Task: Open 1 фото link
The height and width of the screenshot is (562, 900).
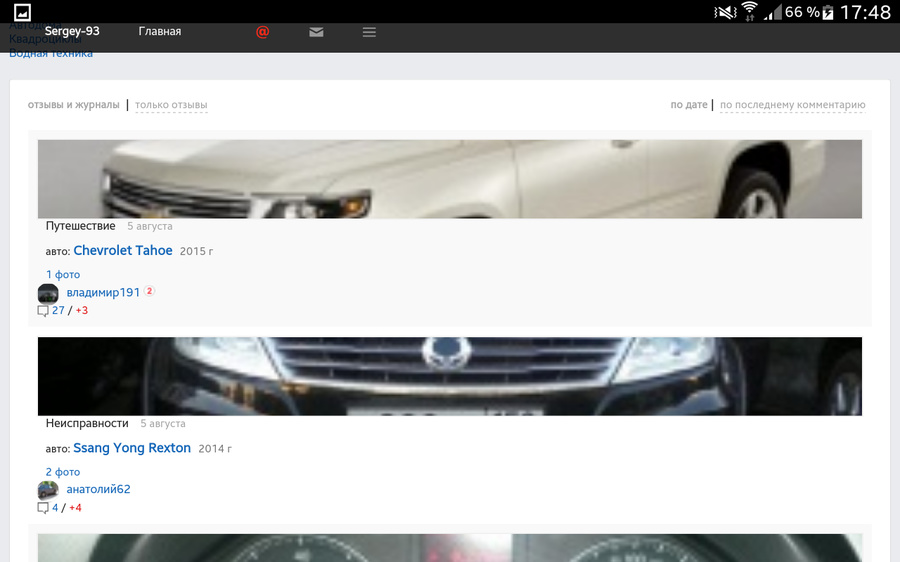Action: pos(63,274)
